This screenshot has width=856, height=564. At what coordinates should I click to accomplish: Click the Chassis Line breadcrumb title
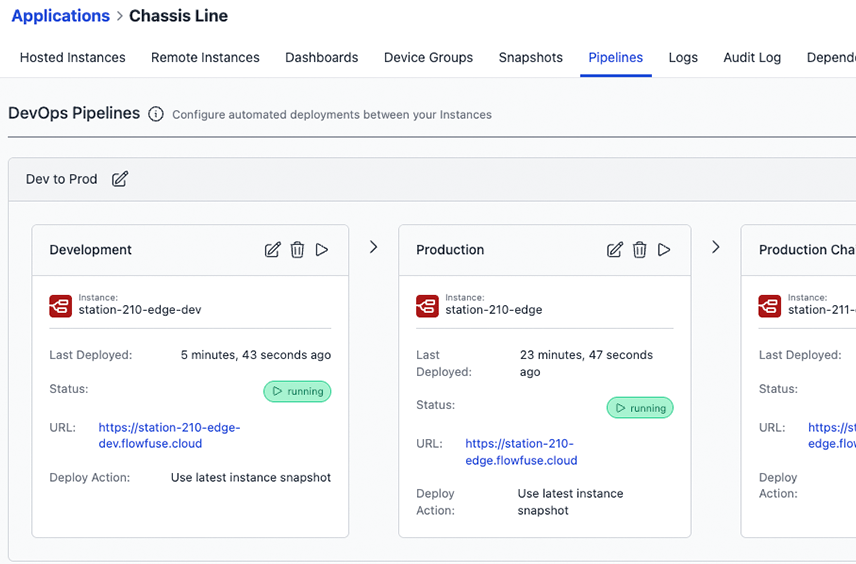179,16
